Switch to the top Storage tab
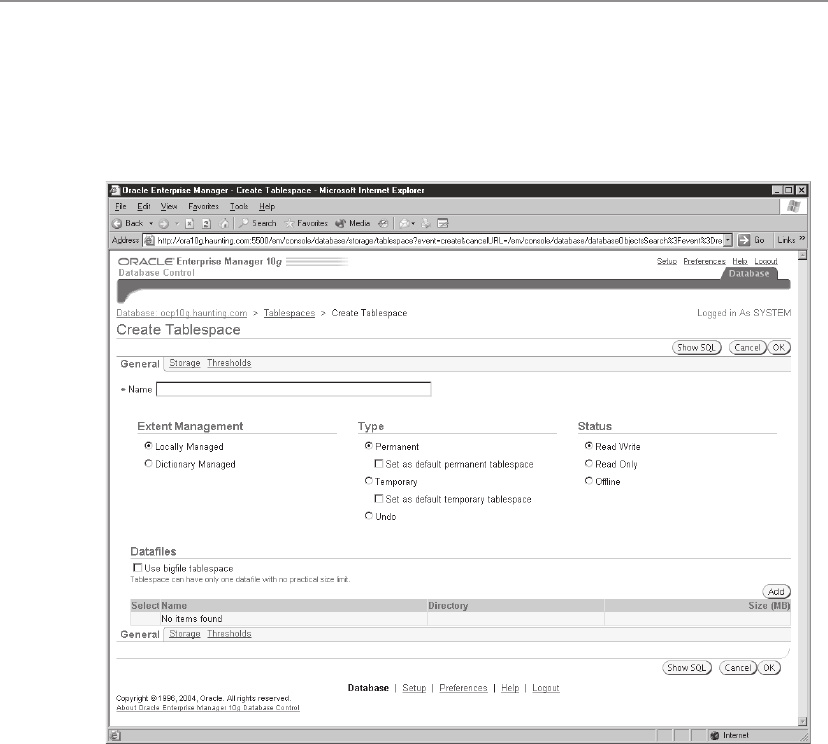The width and height of the screenshot is (828, 744). tap(185, 363)
